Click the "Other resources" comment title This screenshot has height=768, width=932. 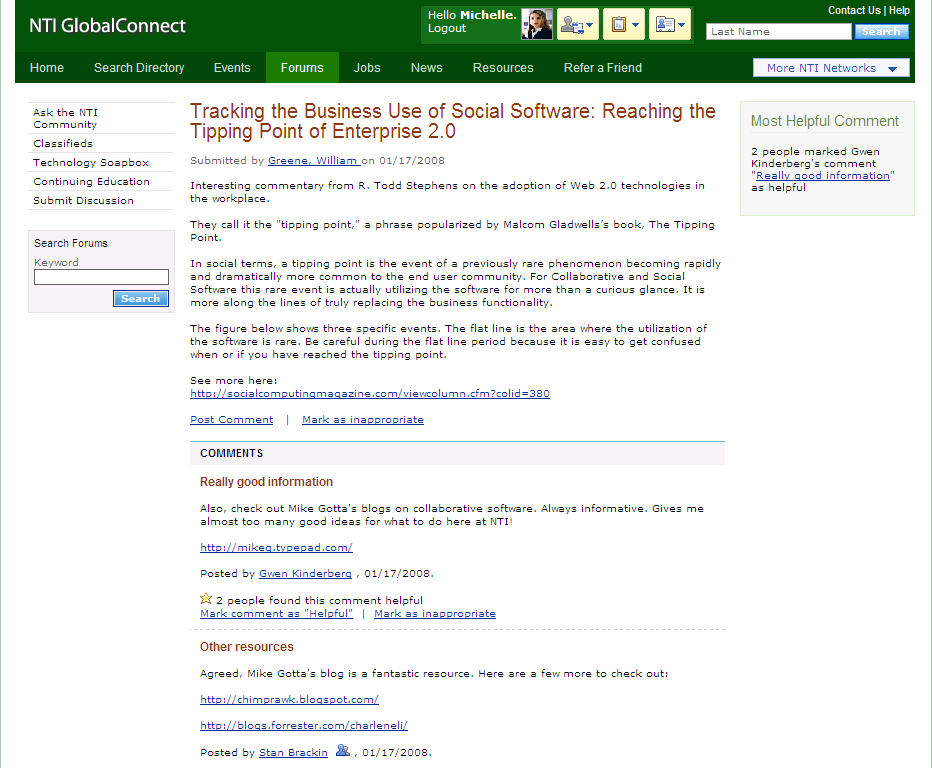[247, 647]
